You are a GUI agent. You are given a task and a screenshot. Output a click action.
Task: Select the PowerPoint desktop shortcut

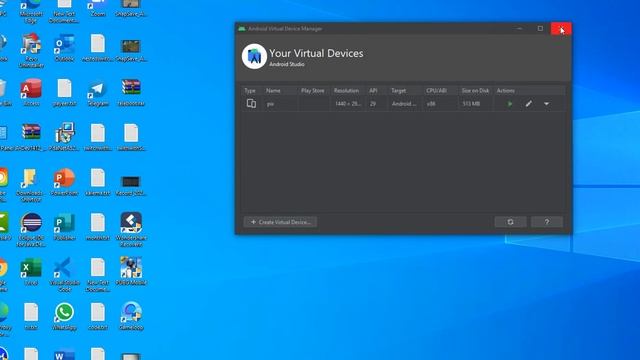click(64, 182)
